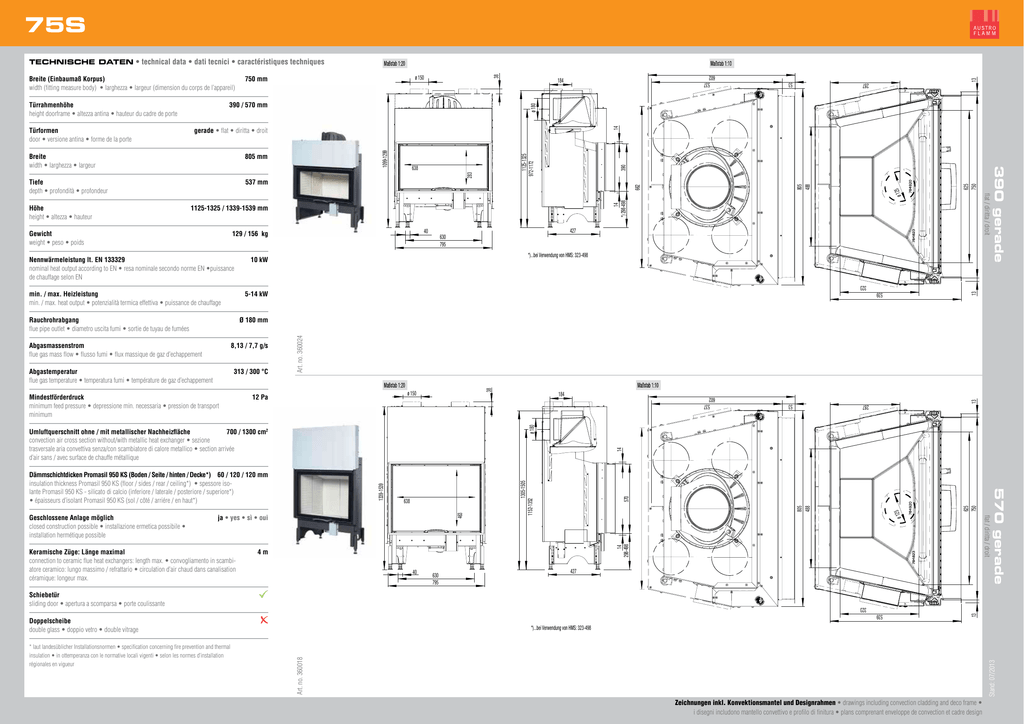The image size is (1024, 724).
Task: Click the 'Zeichnungen inkl. Konvektionsmantel' footer note
Action: pos(736,703)
